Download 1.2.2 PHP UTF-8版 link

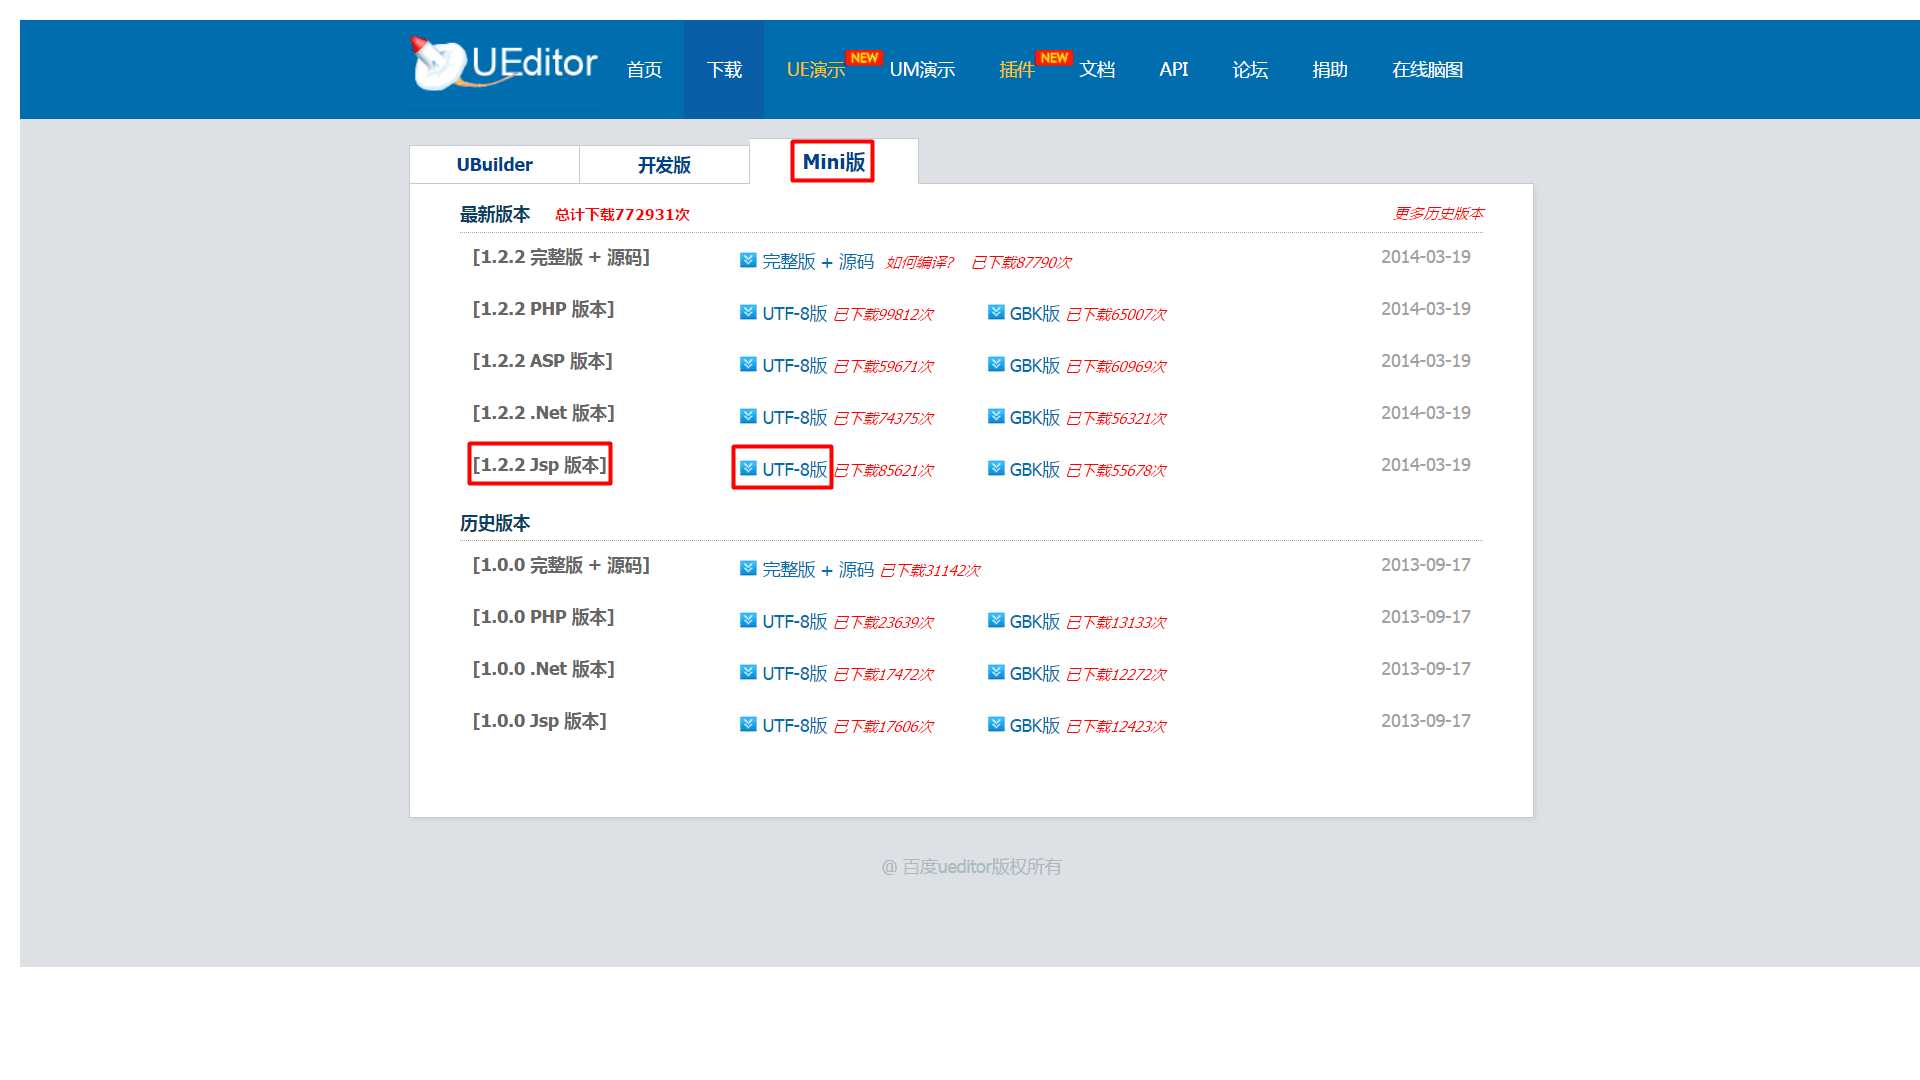(x=795, y=314)
